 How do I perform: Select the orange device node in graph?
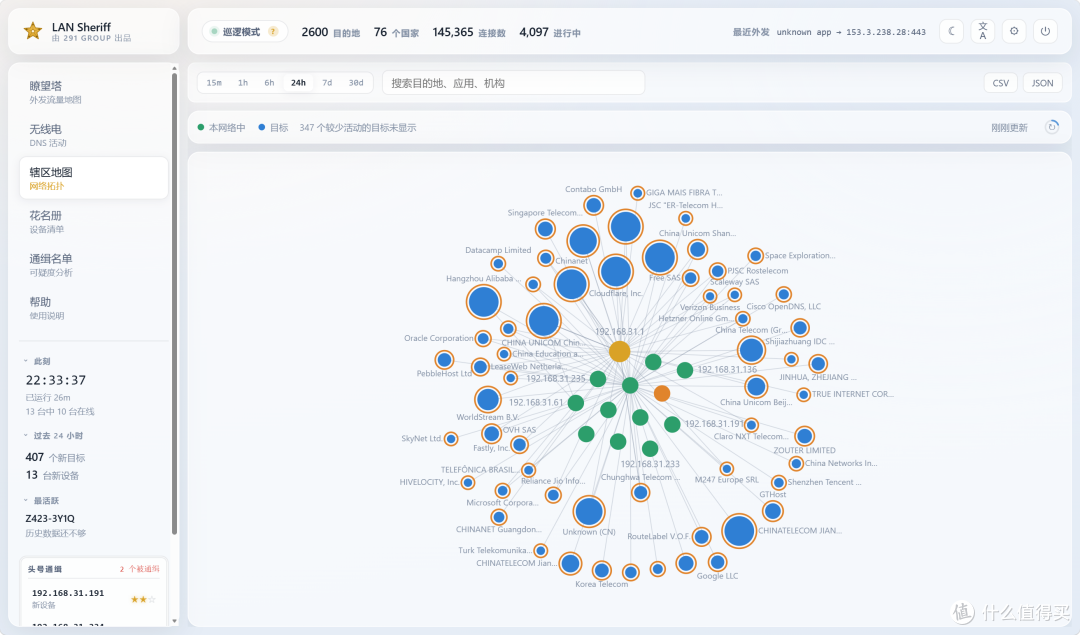662,393
